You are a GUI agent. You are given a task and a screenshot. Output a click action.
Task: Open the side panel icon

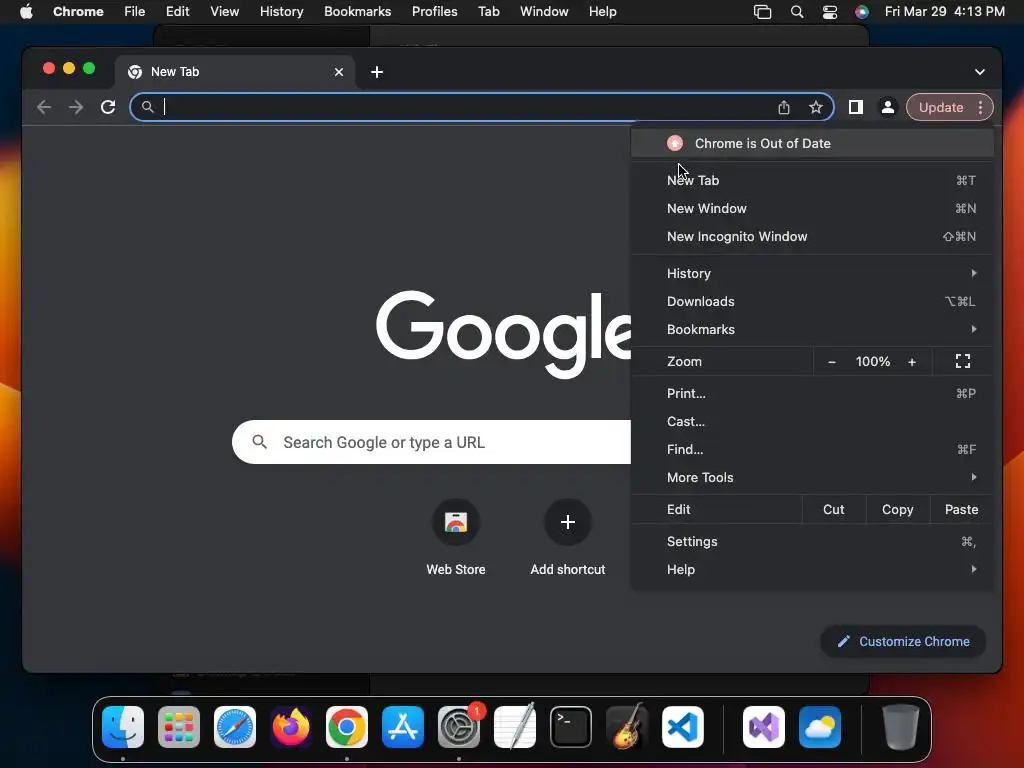pyautogui.click(x=856, y=107)
